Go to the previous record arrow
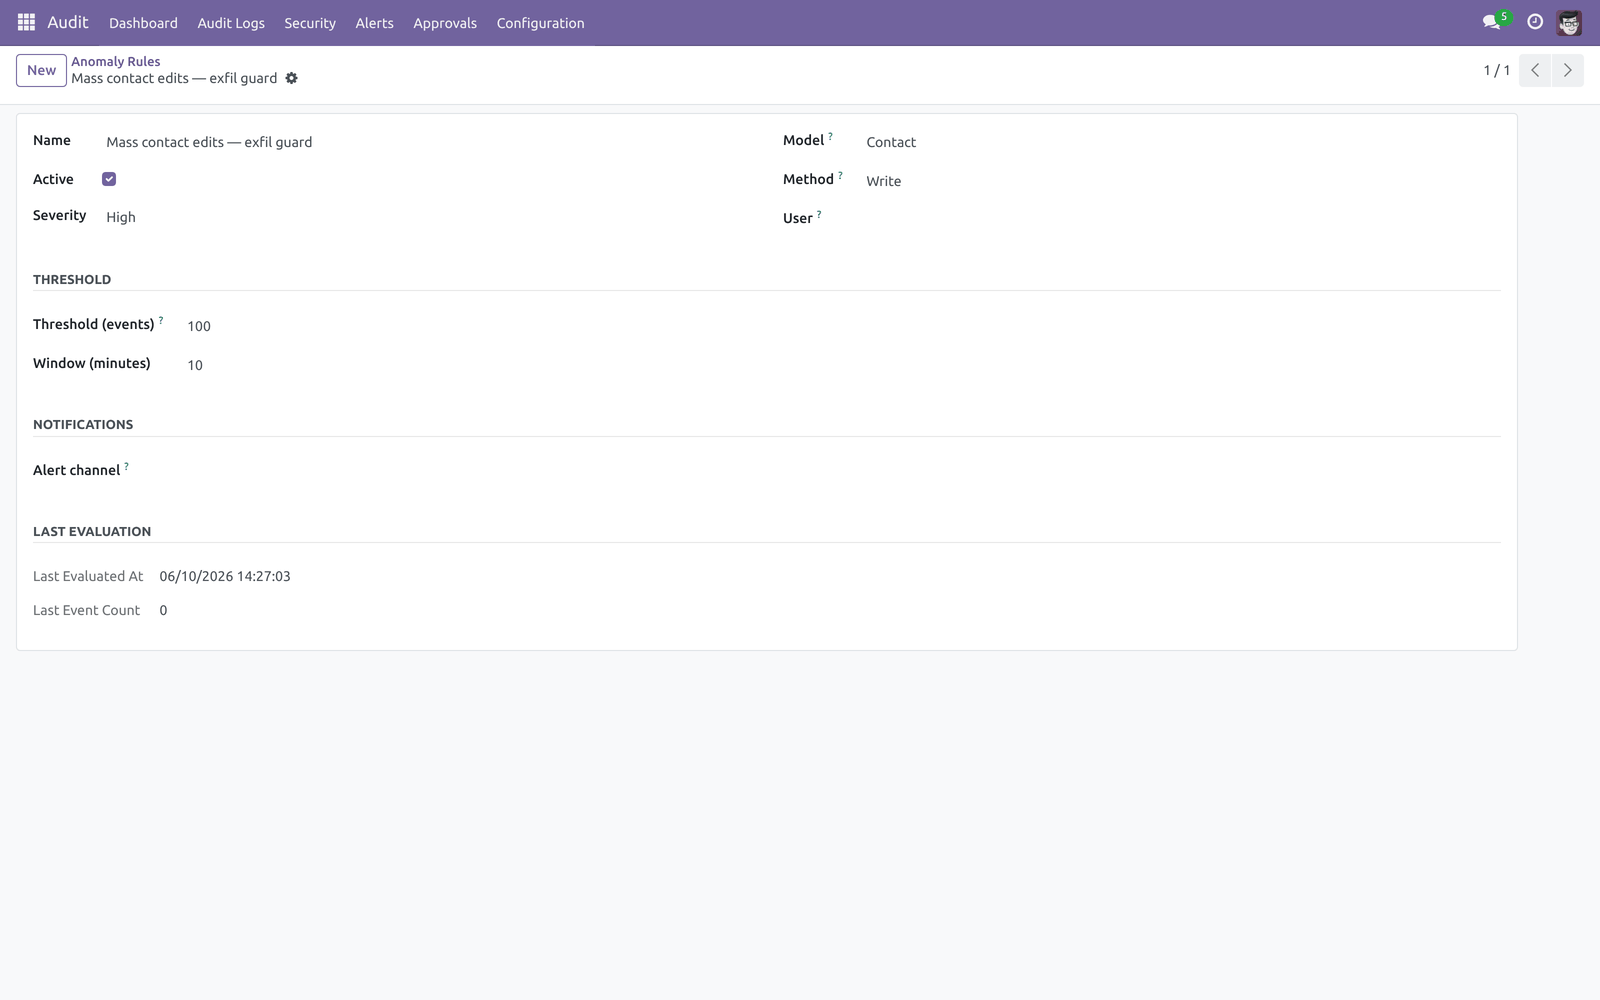The height and width of the screenshot is (1000, 1600). 1535,70
